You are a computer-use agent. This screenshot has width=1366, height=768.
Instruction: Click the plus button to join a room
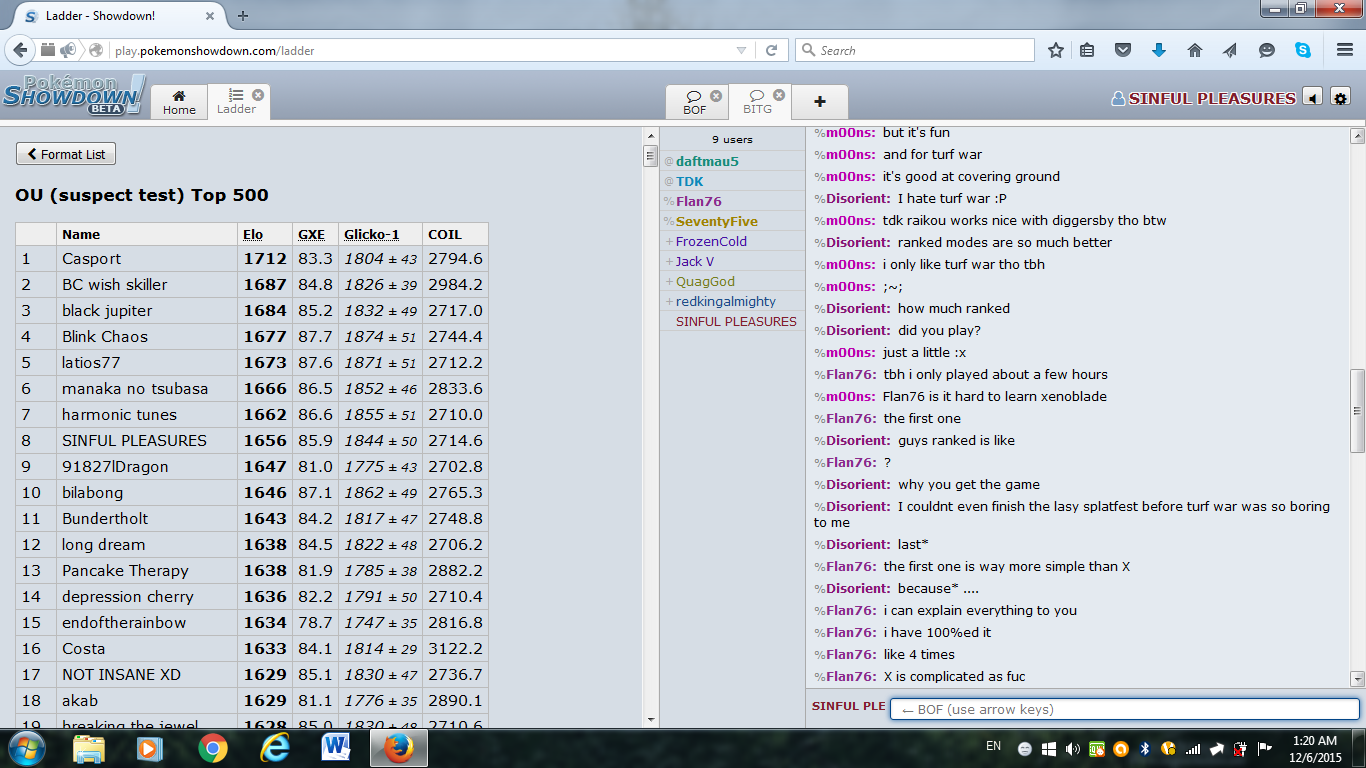point(819,102)
